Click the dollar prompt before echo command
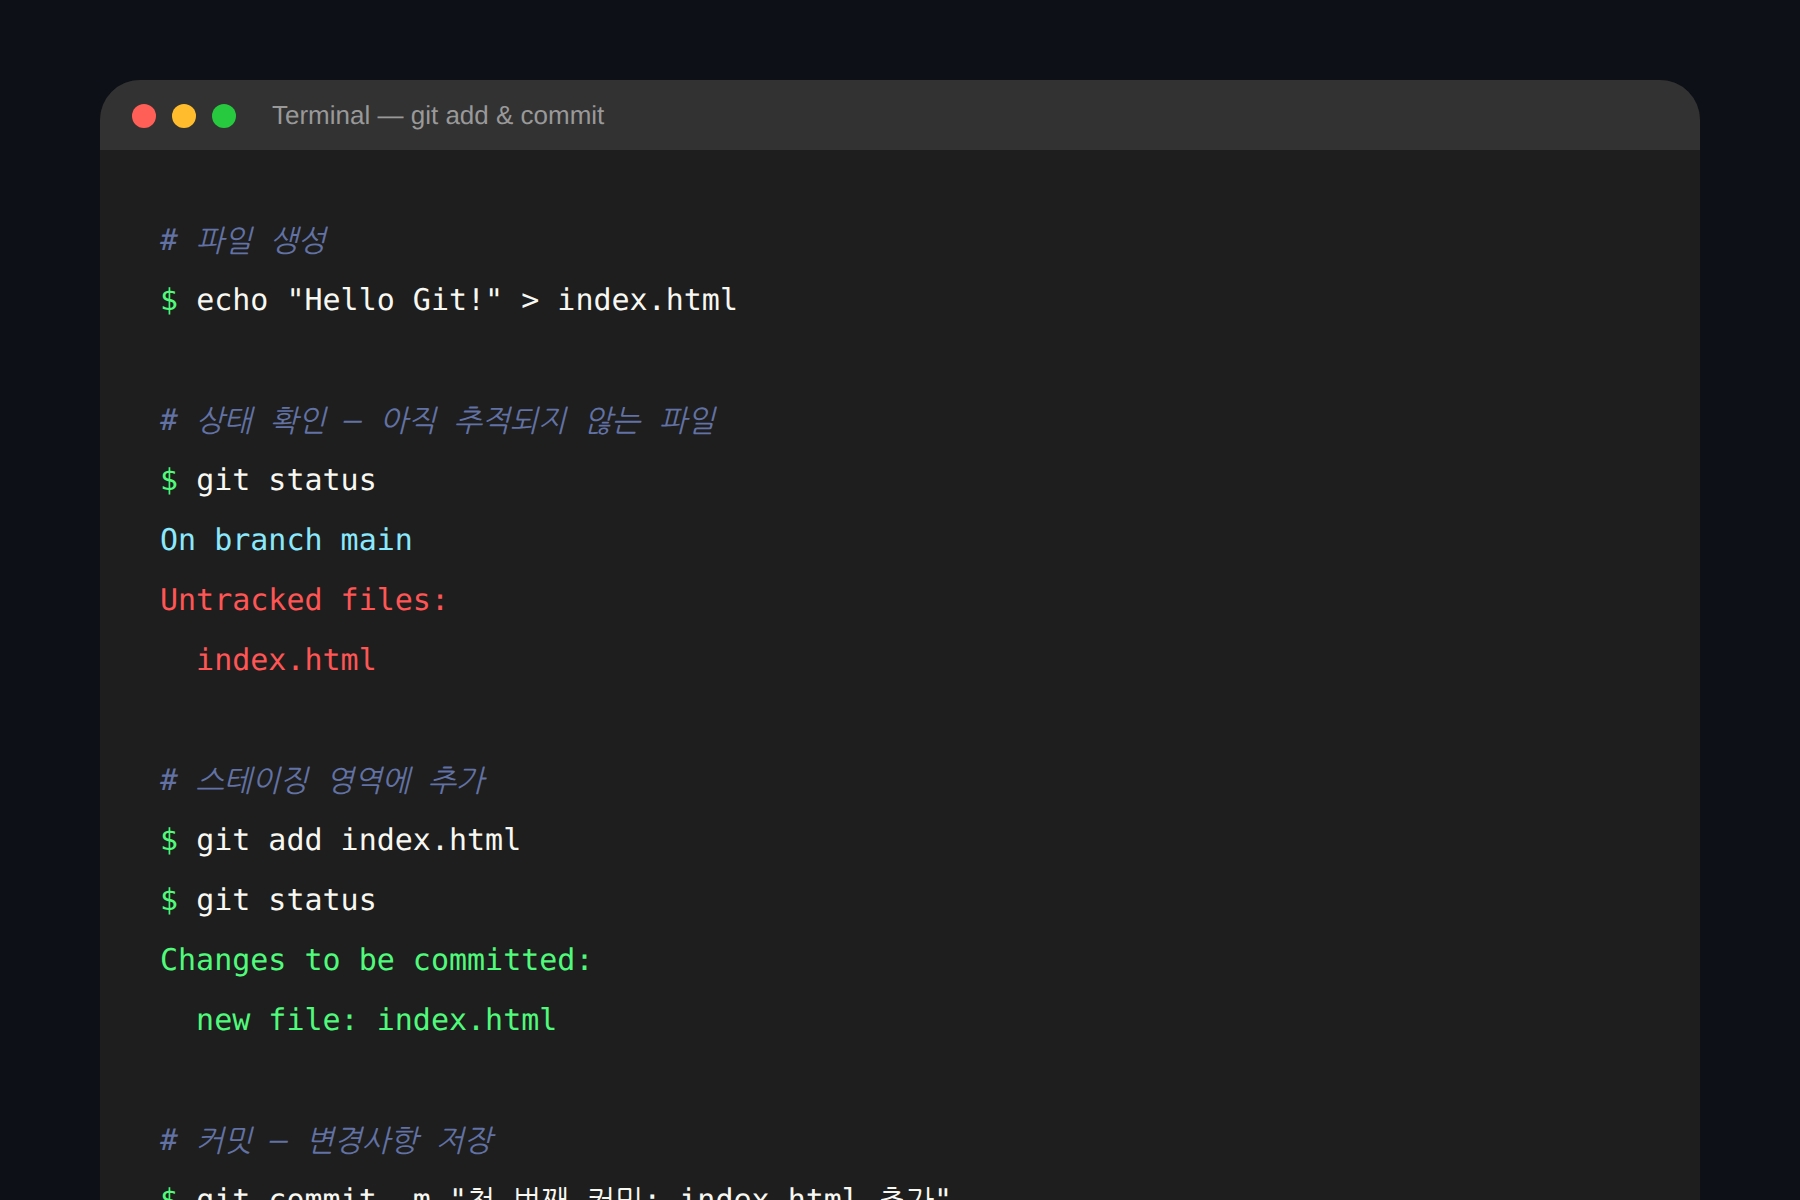The image size is (1800, 1200). (x=170, y=299)
